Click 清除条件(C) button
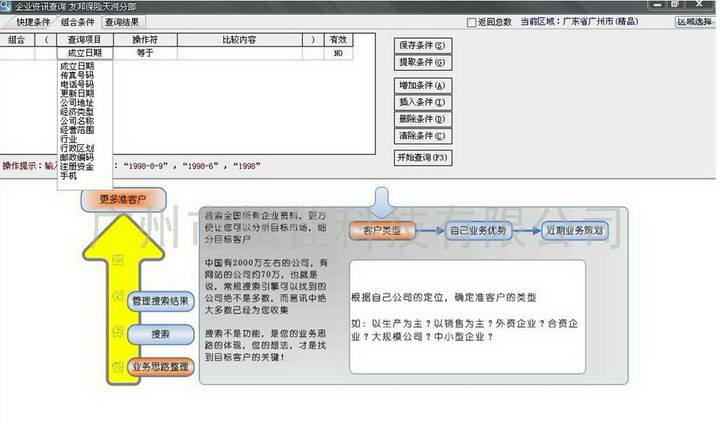 [x=422, y=136]
